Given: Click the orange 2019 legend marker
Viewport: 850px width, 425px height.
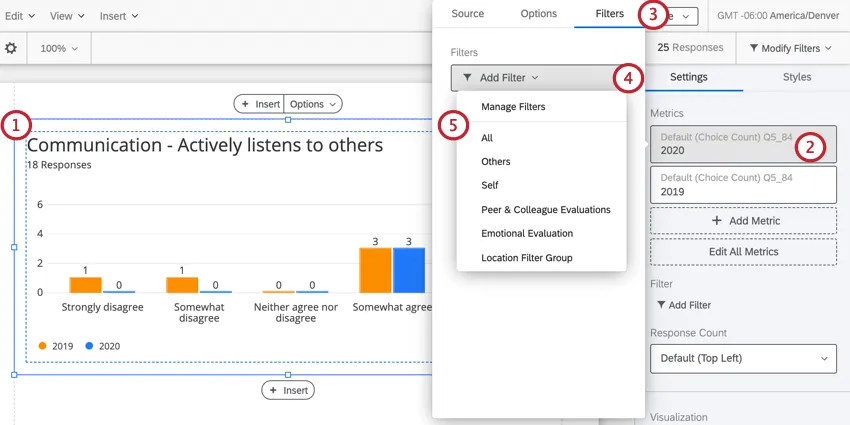Looking at the screenshot, I should [42, 346].
